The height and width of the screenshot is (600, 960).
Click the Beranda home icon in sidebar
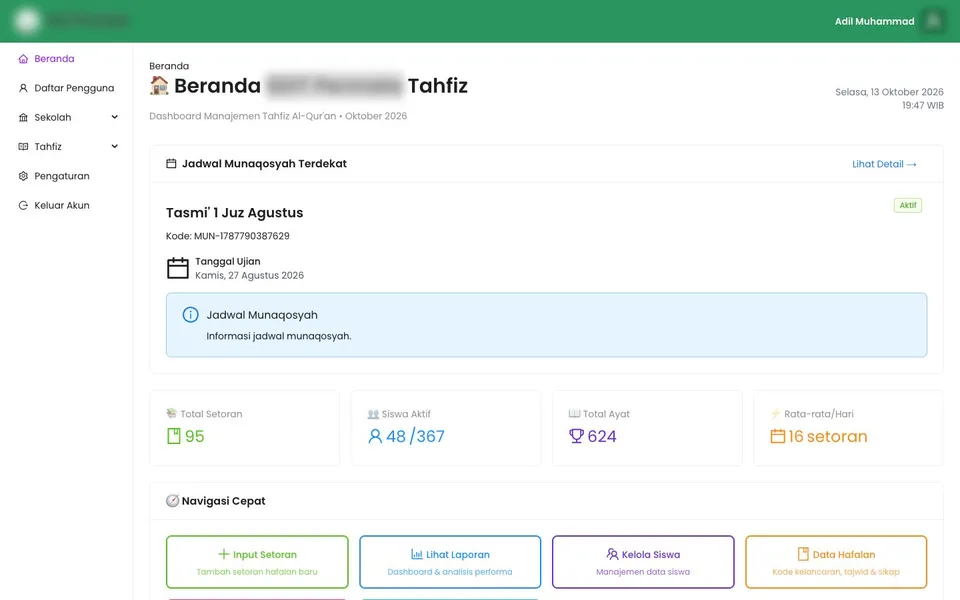(x=23, y=59)
